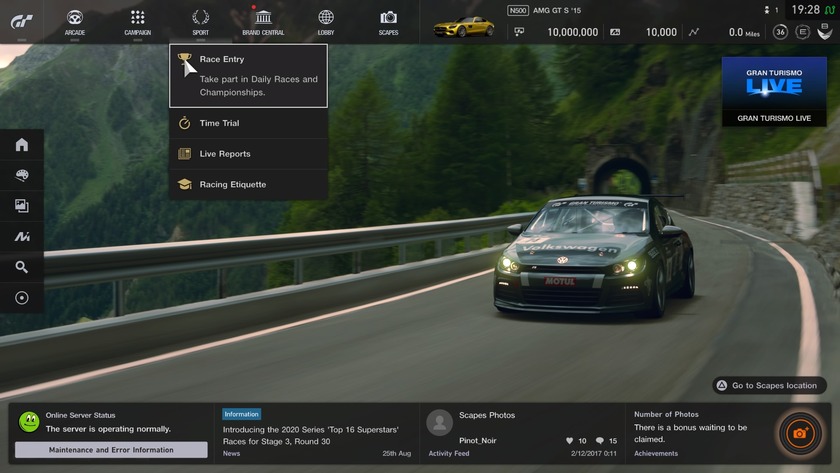Open the livery palette icon in sidebar

click(x=21, y=175)
